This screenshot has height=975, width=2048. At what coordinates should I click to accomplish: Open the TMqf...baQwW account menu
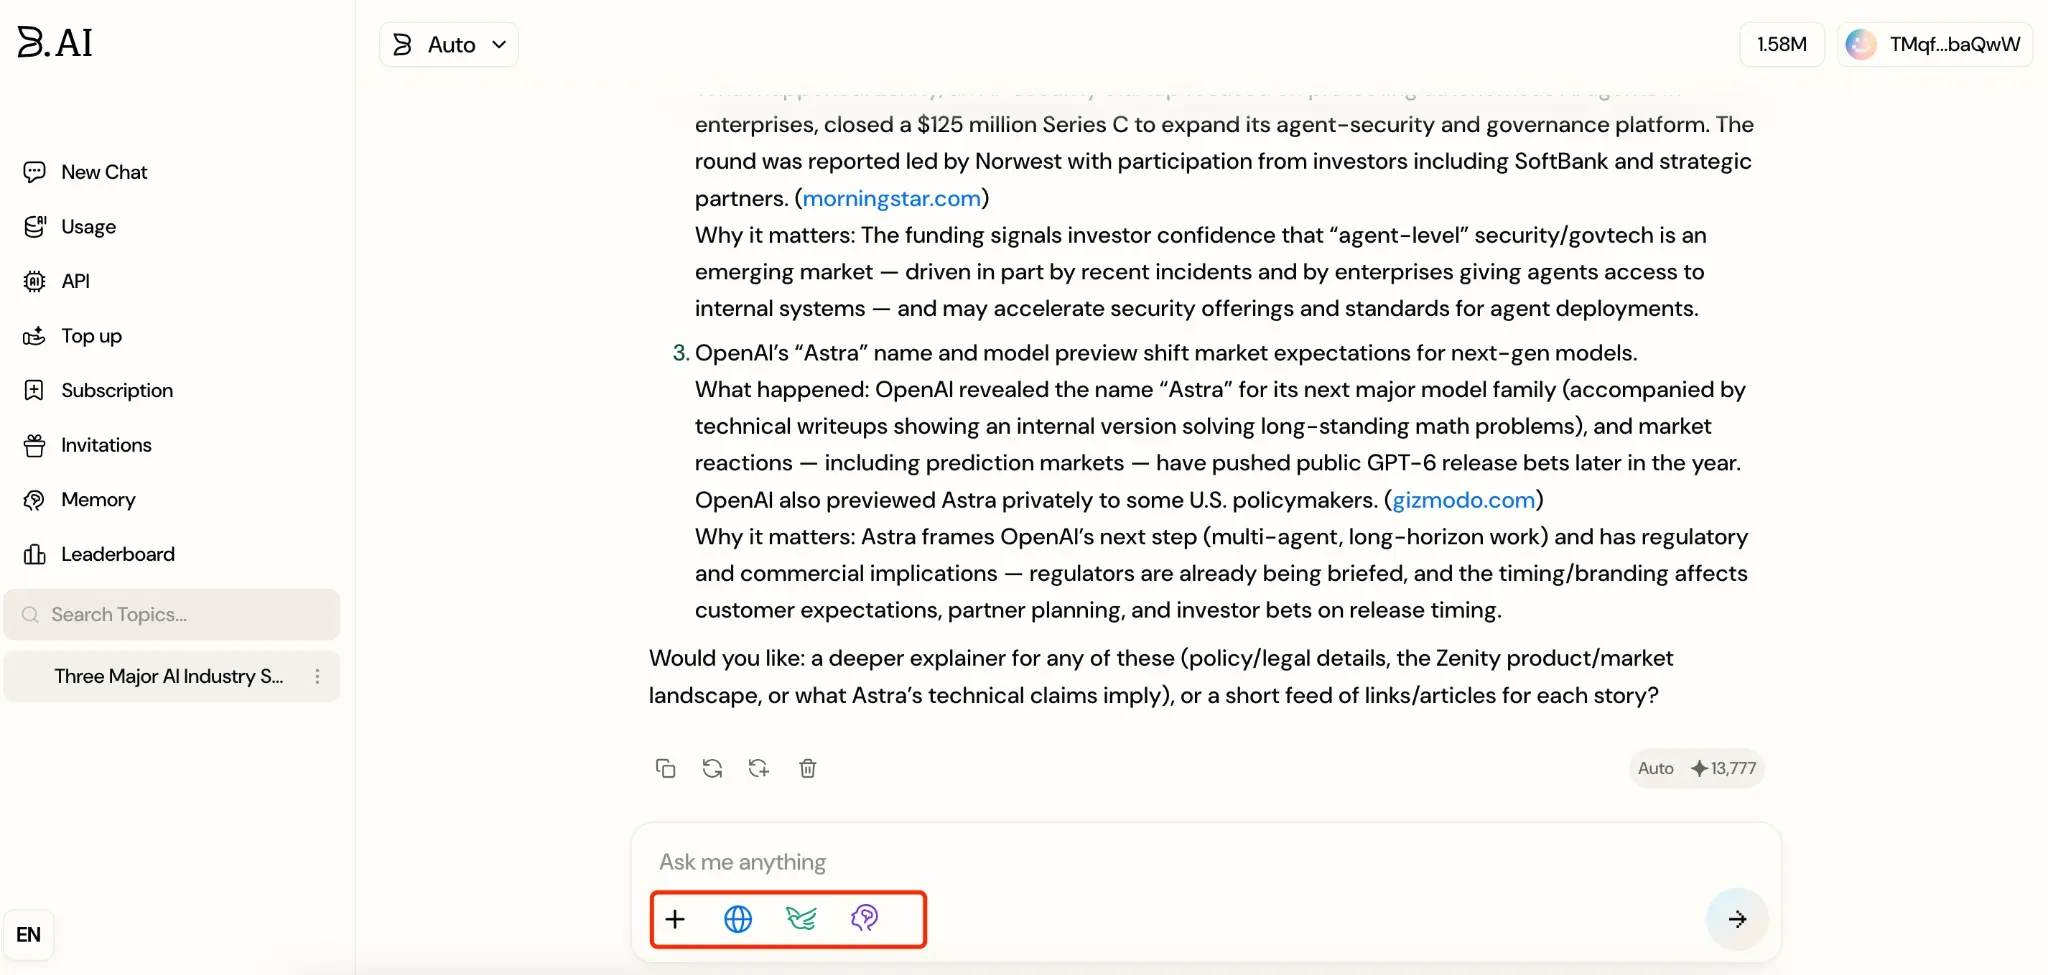click(x=1935, y=44)
